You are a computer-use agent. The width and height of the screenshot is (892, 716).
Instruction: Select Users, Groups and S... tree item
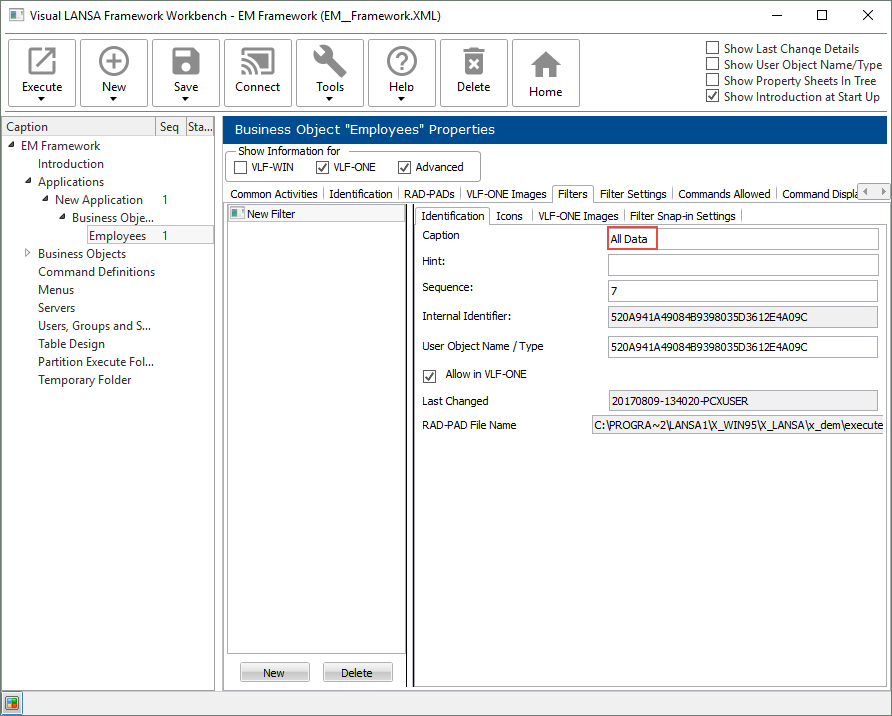point(94,326)
